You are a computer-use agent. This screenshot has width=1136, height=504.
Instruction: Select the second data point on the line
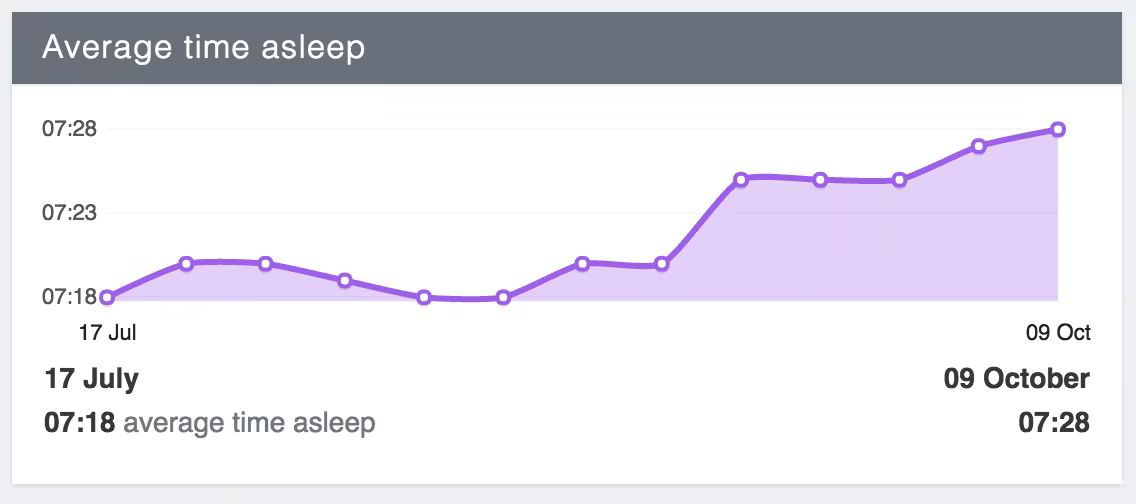tap(186, 263)
